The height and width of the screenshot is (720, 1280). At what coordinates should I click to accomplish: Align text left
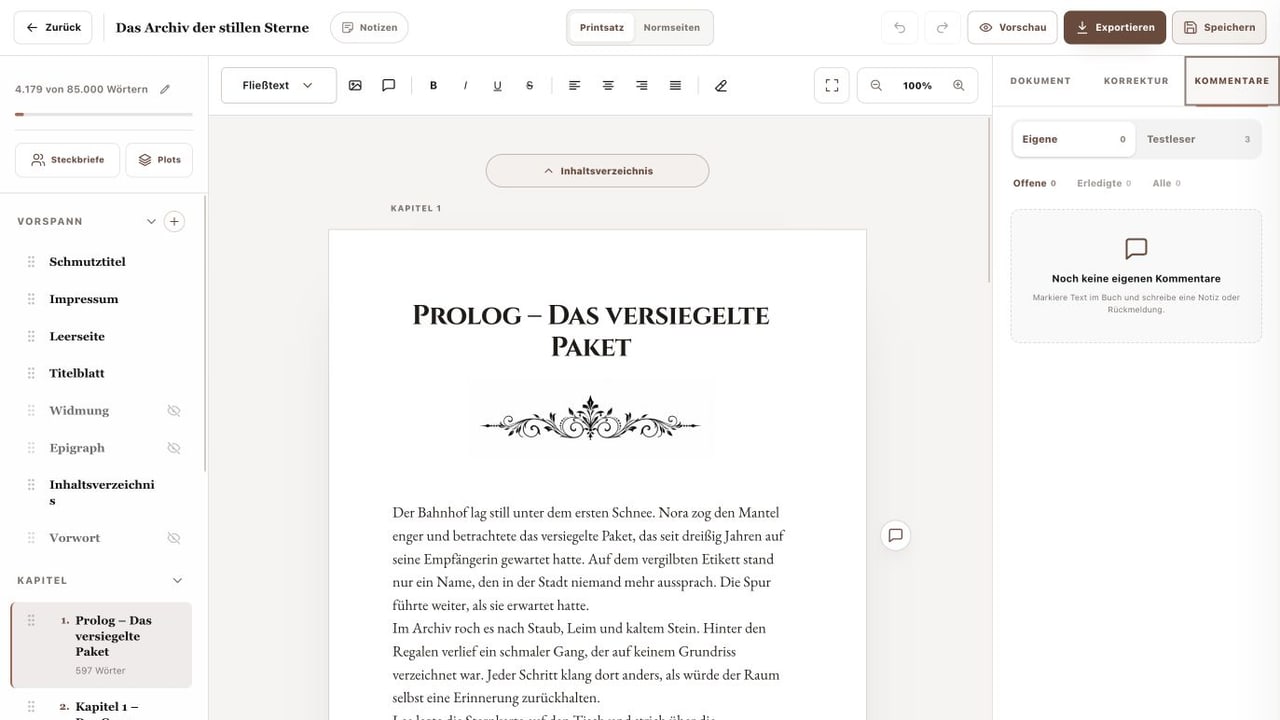click(574, 86)
